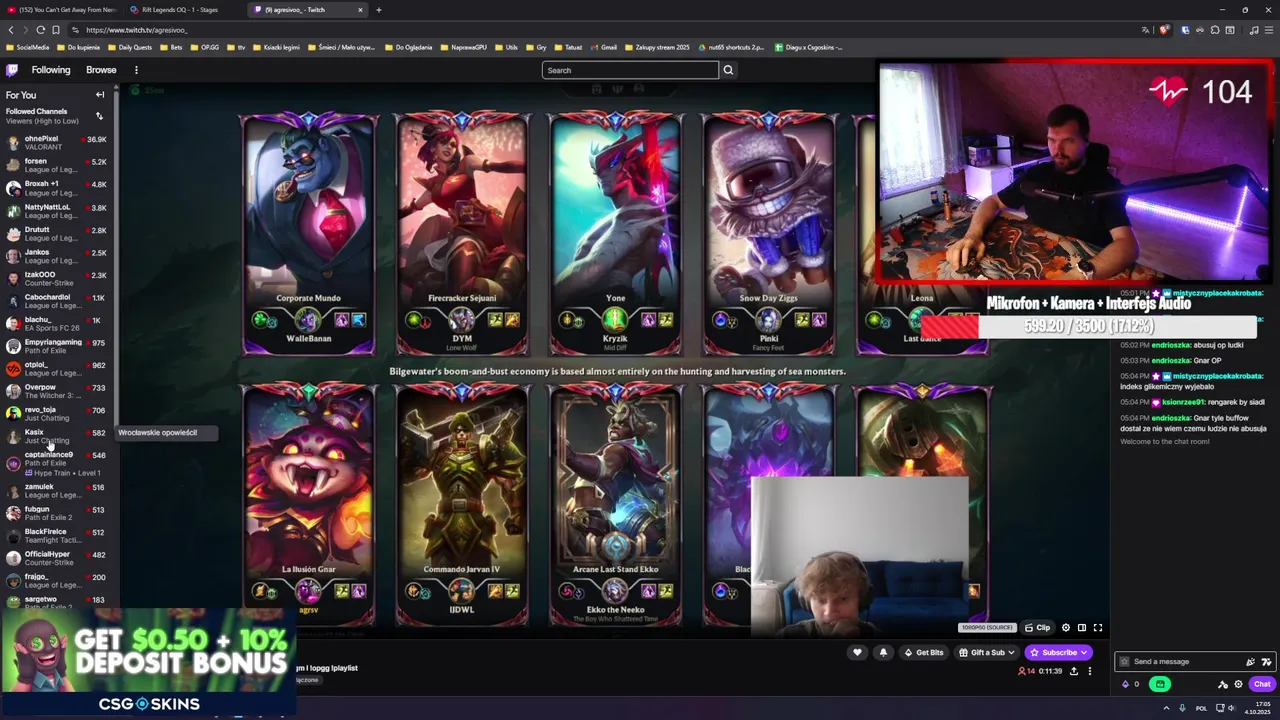Open player settings gear
Image resolution: width=1280 pixels, height=720 pixels.
1065,628
